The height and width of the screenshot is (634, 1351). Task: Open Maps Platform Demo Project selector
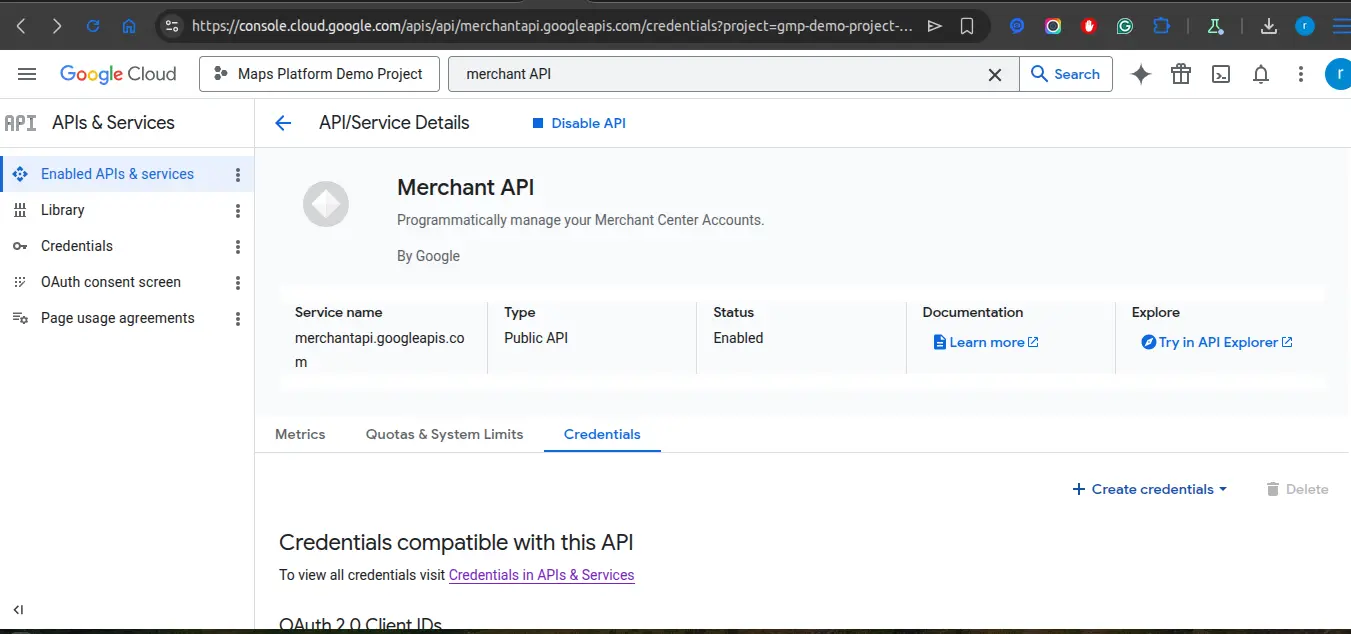point(318,74)
